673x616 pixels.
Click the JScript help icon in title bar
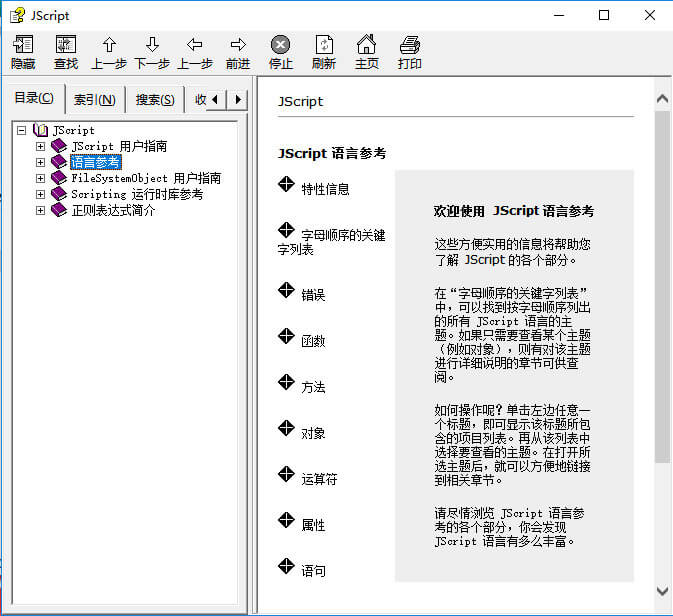(x=17, y=15)
